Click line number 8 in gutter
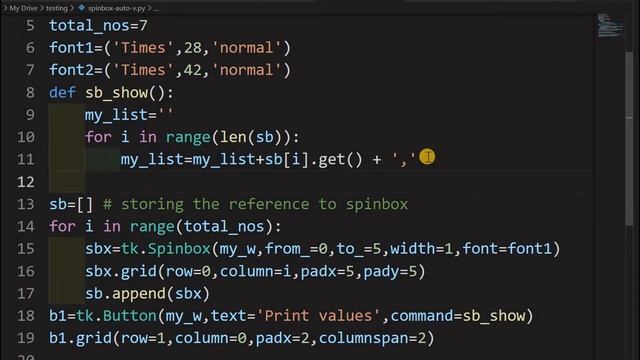640x360 pixels. point(30,93)
